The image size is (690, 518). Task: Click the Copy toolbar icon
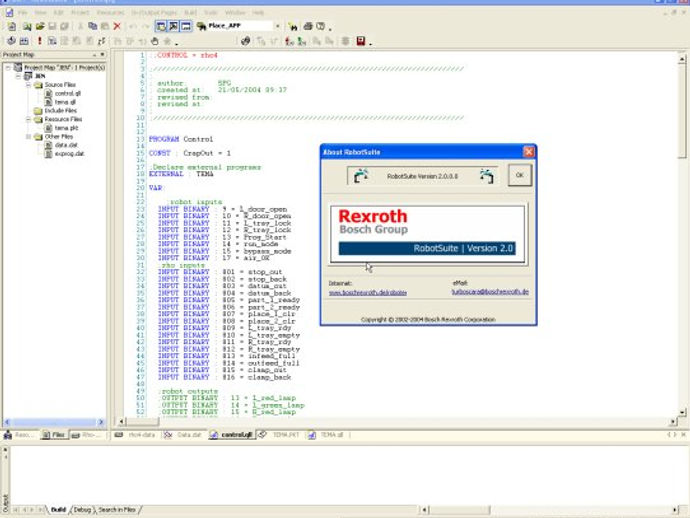point(92,26)
